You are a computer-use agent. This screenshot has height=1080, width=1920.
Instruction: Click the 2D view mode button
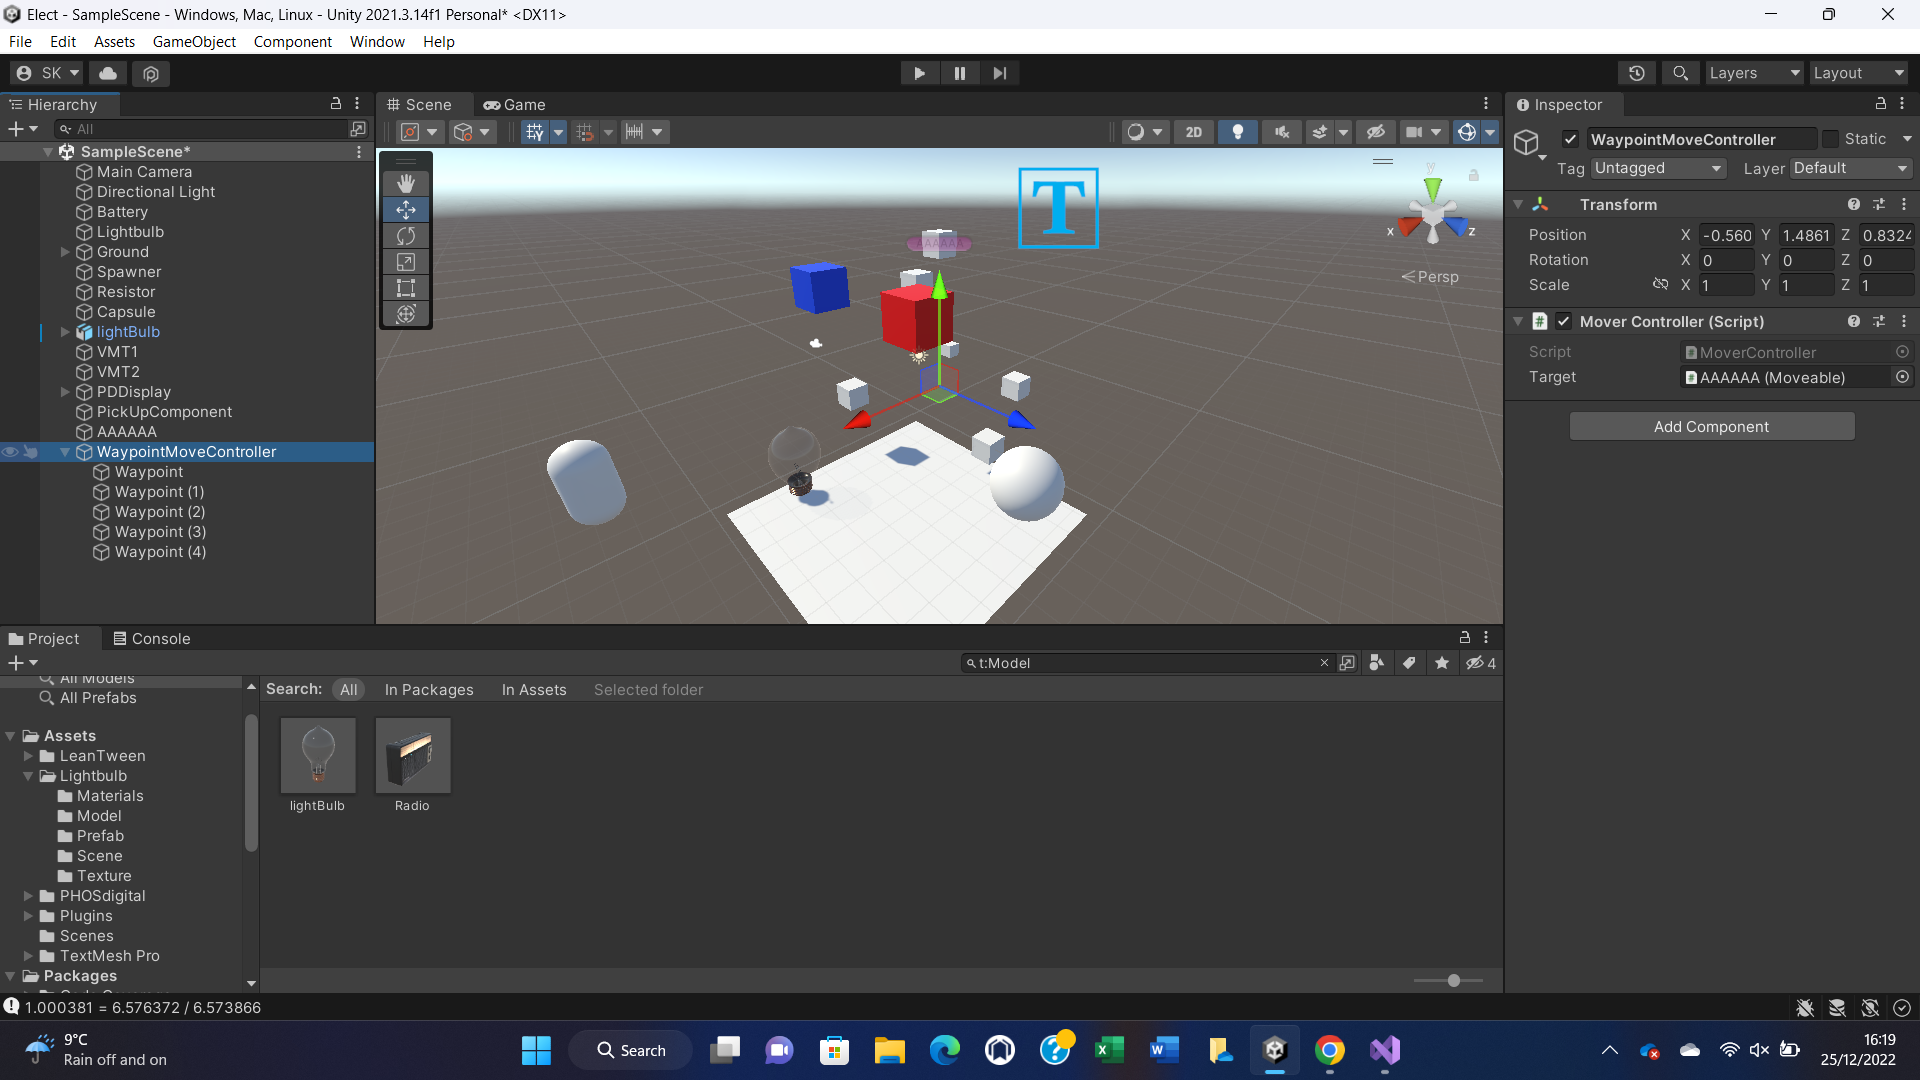(1191, 132)
